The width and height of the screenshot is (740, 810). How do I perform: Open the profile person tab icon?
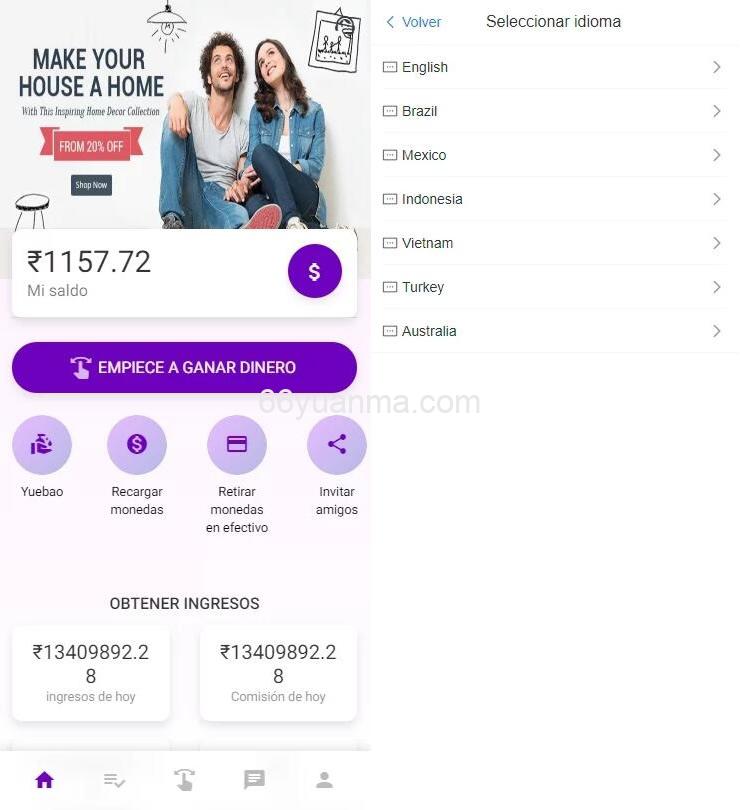(325, 780)
